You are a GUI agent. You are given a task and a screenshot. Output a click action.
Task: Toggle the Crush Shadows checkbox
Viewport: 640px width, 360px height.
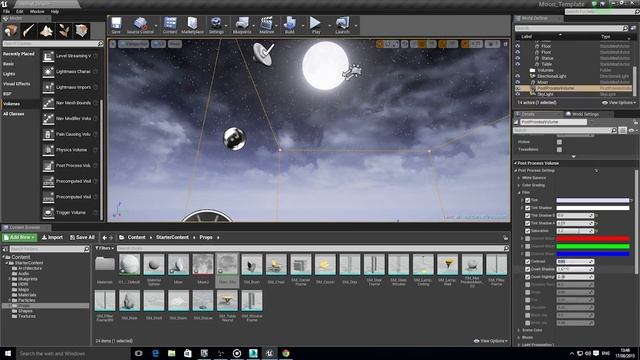pos(527,269)
